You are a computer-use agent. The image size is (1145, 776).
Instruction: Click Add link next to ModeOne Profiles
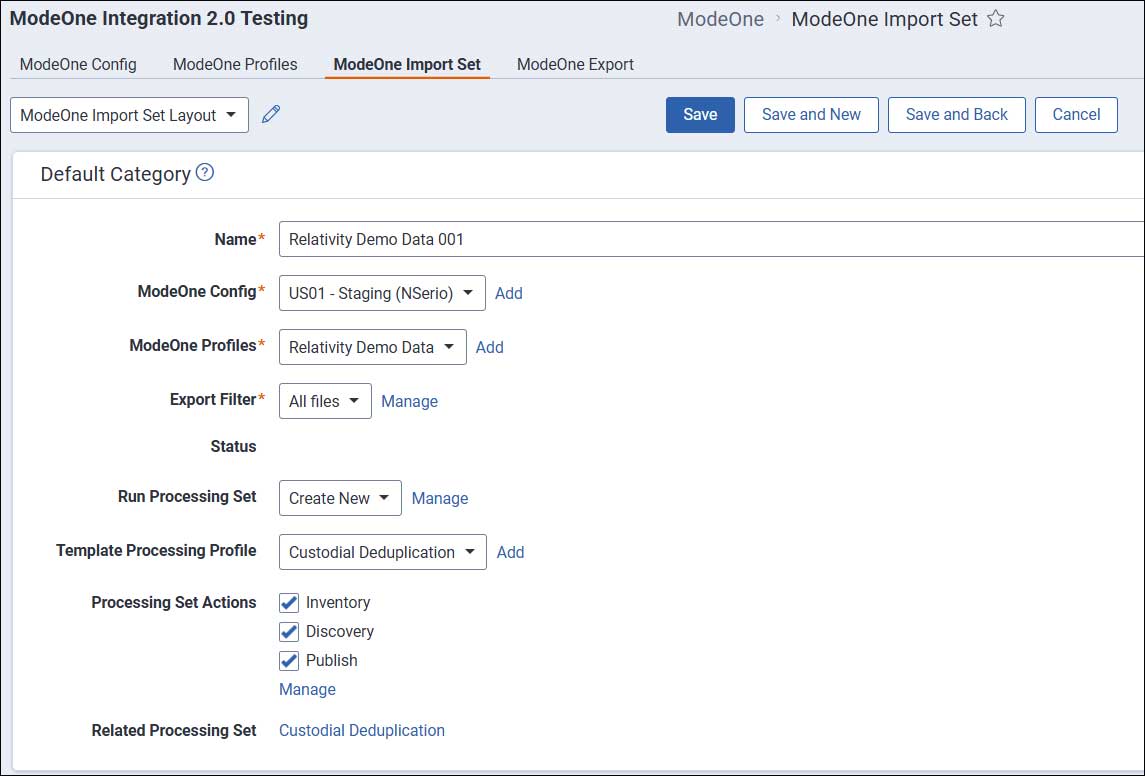(490, 347)
